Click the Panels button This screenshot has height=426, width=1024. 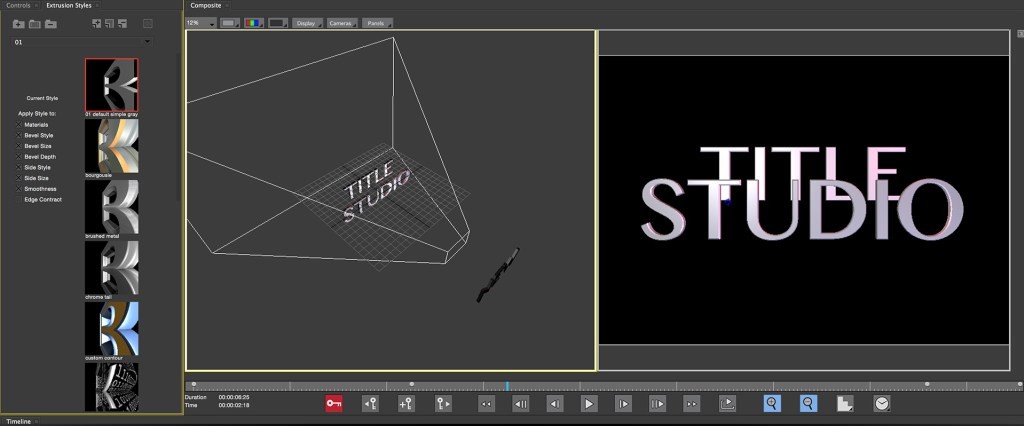tap(376, 22)
